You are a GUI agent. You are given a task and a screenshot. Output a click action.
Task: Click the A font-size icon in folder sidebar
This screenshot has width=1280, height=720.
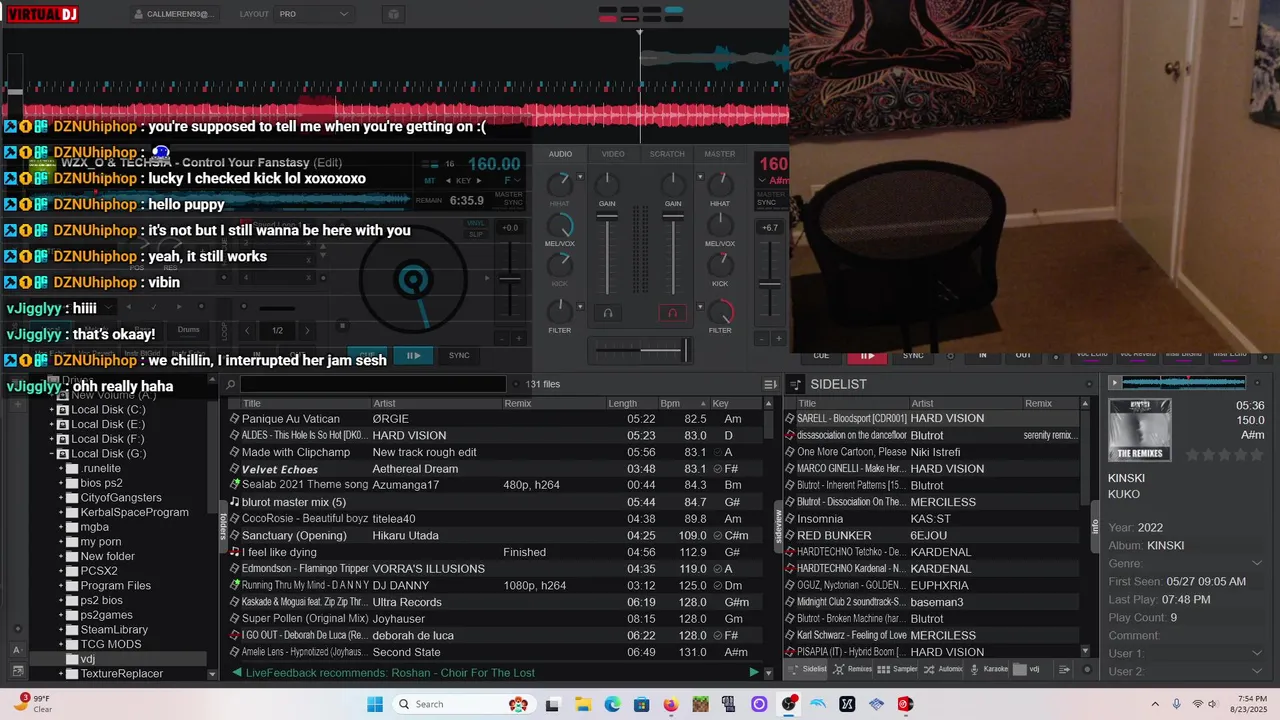17,649
